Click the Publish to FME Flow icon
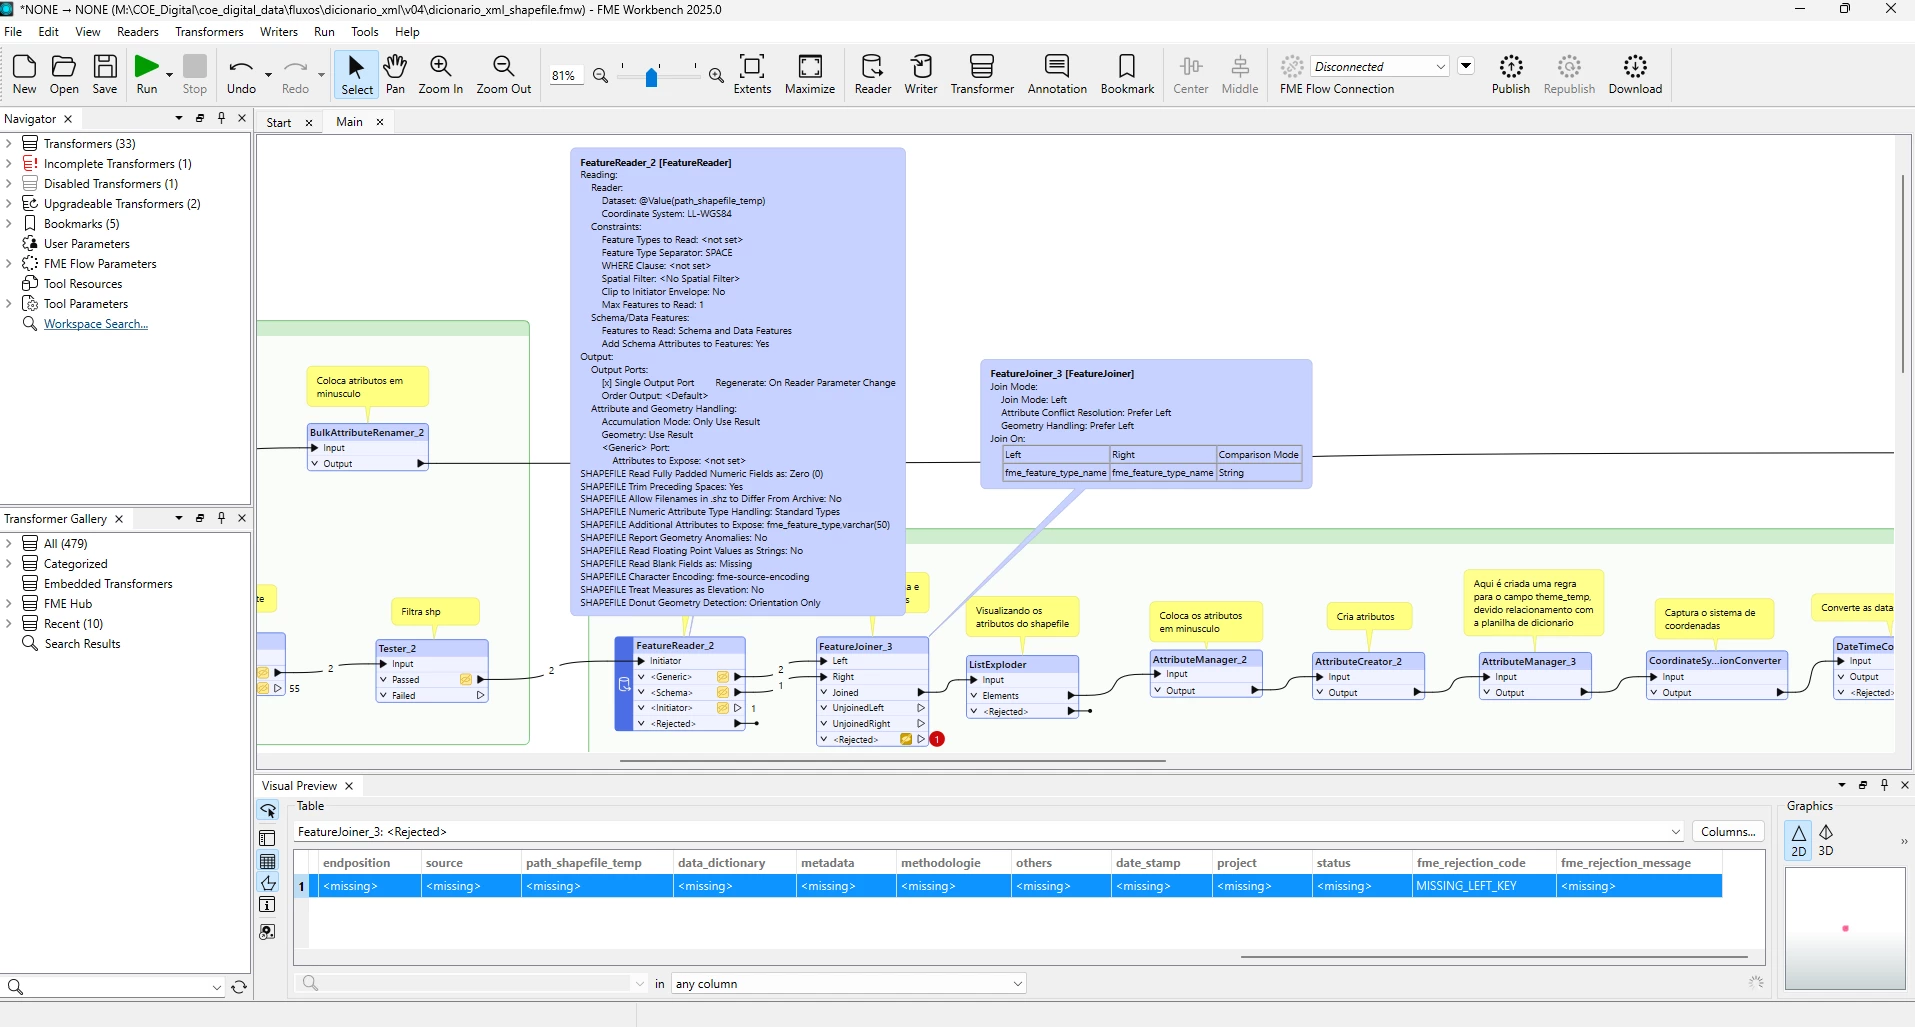This screenshot has width=1915, height=1027. 1510,74
